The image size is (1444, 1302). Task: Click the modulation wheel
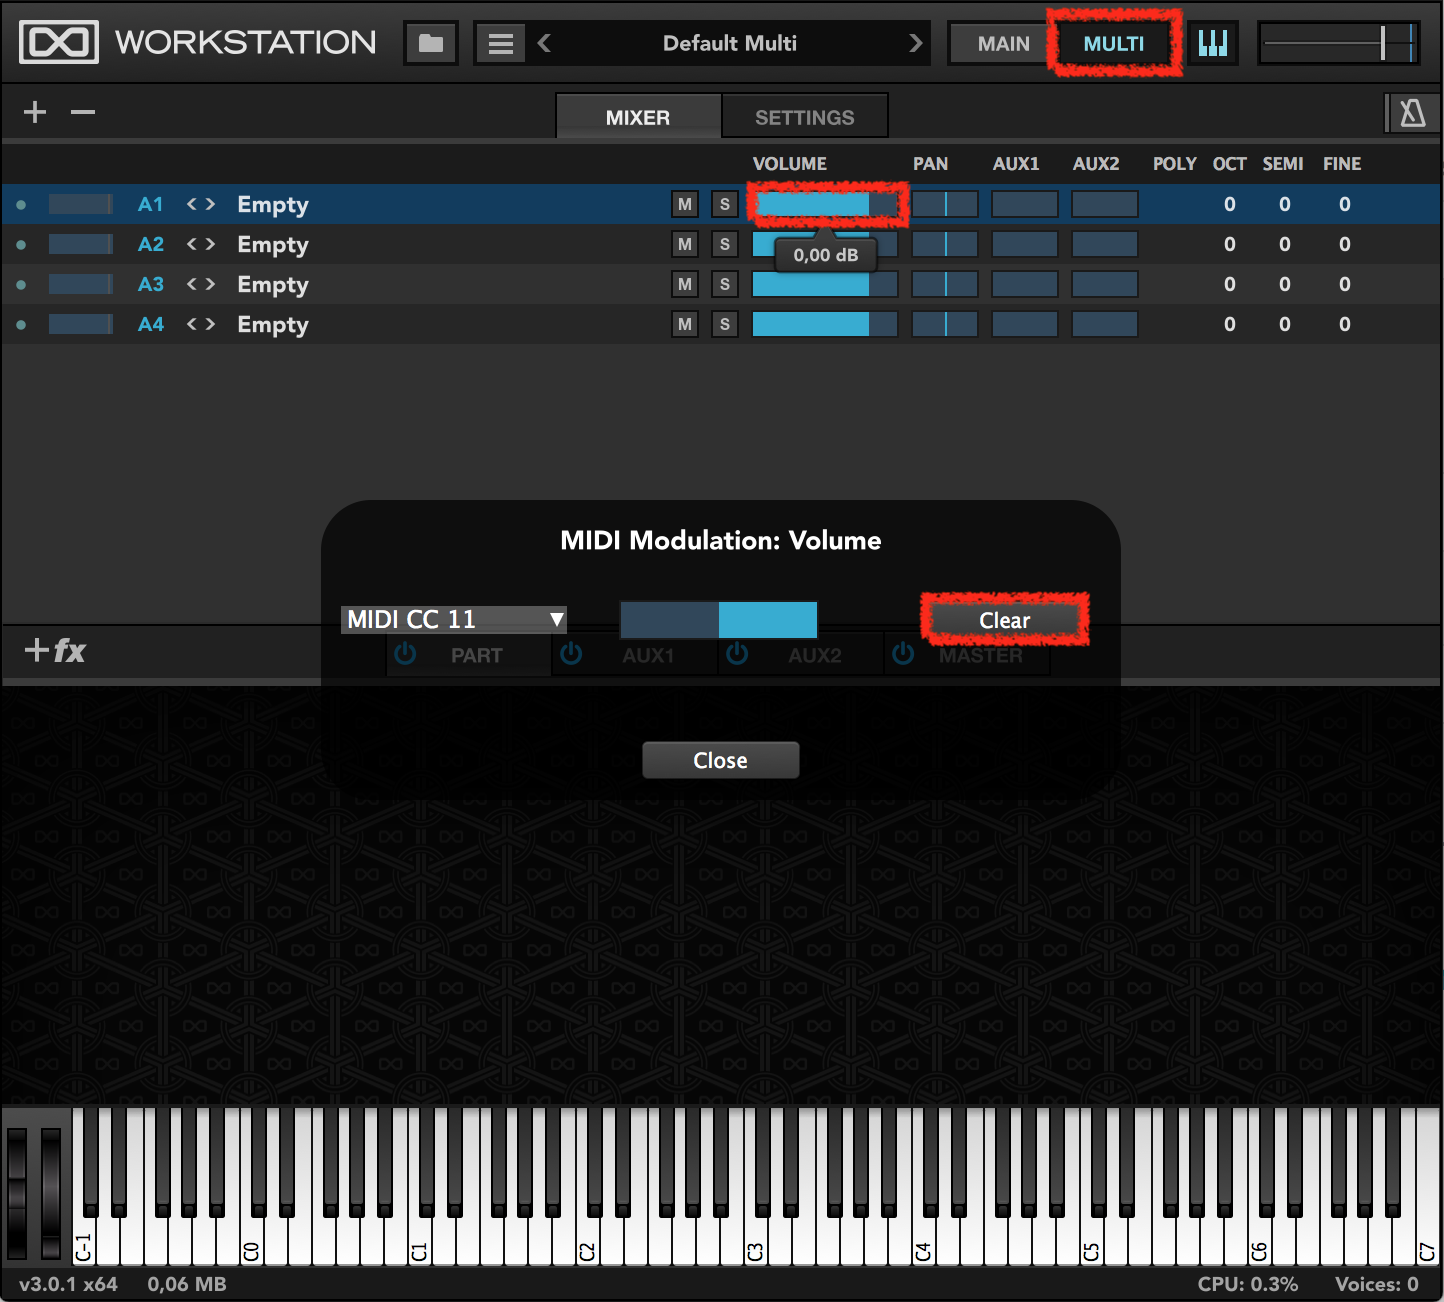coord(51,1193)
